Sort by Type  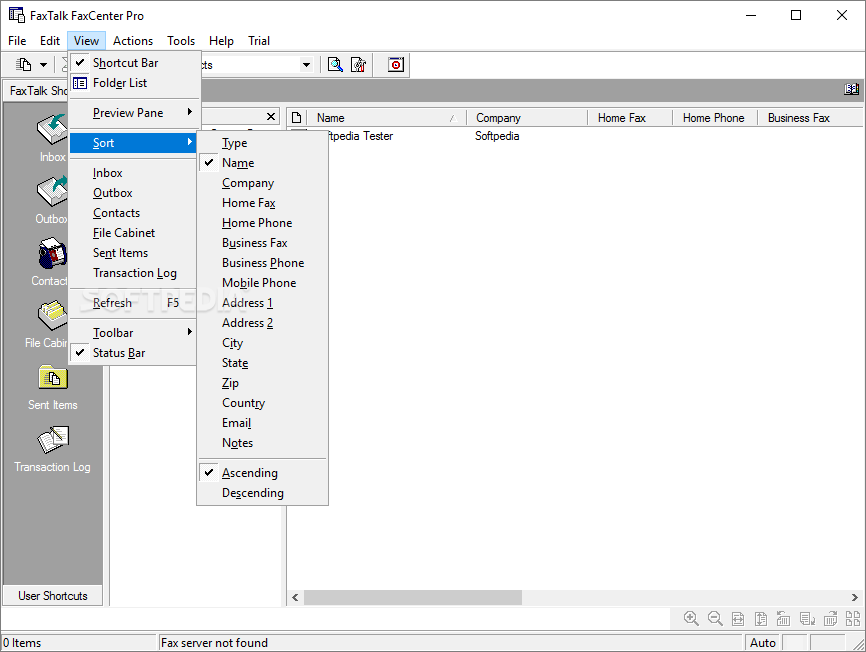coord(262,143)
